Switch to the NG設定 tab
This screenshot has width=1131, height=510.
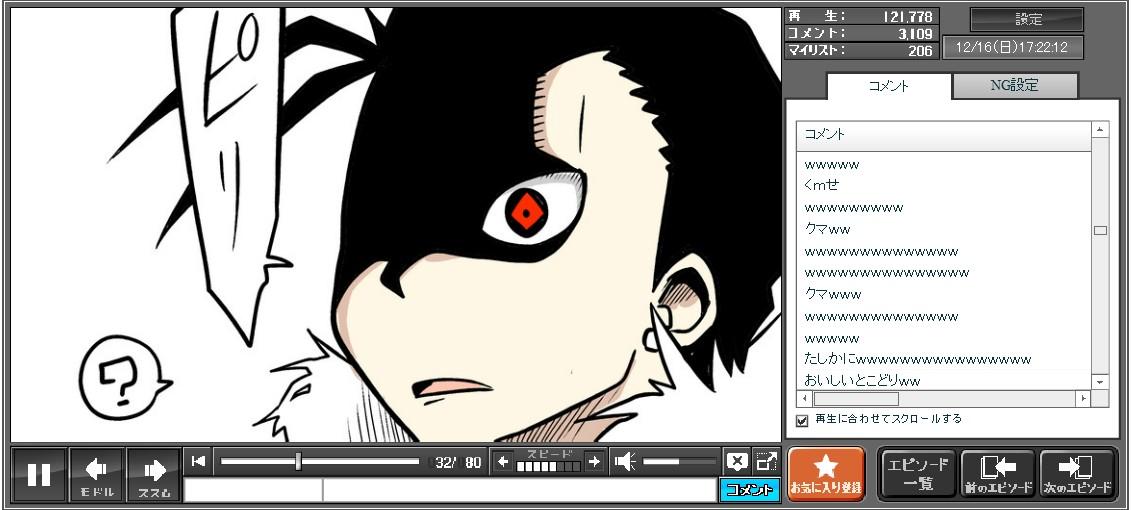coord(1014,86)
